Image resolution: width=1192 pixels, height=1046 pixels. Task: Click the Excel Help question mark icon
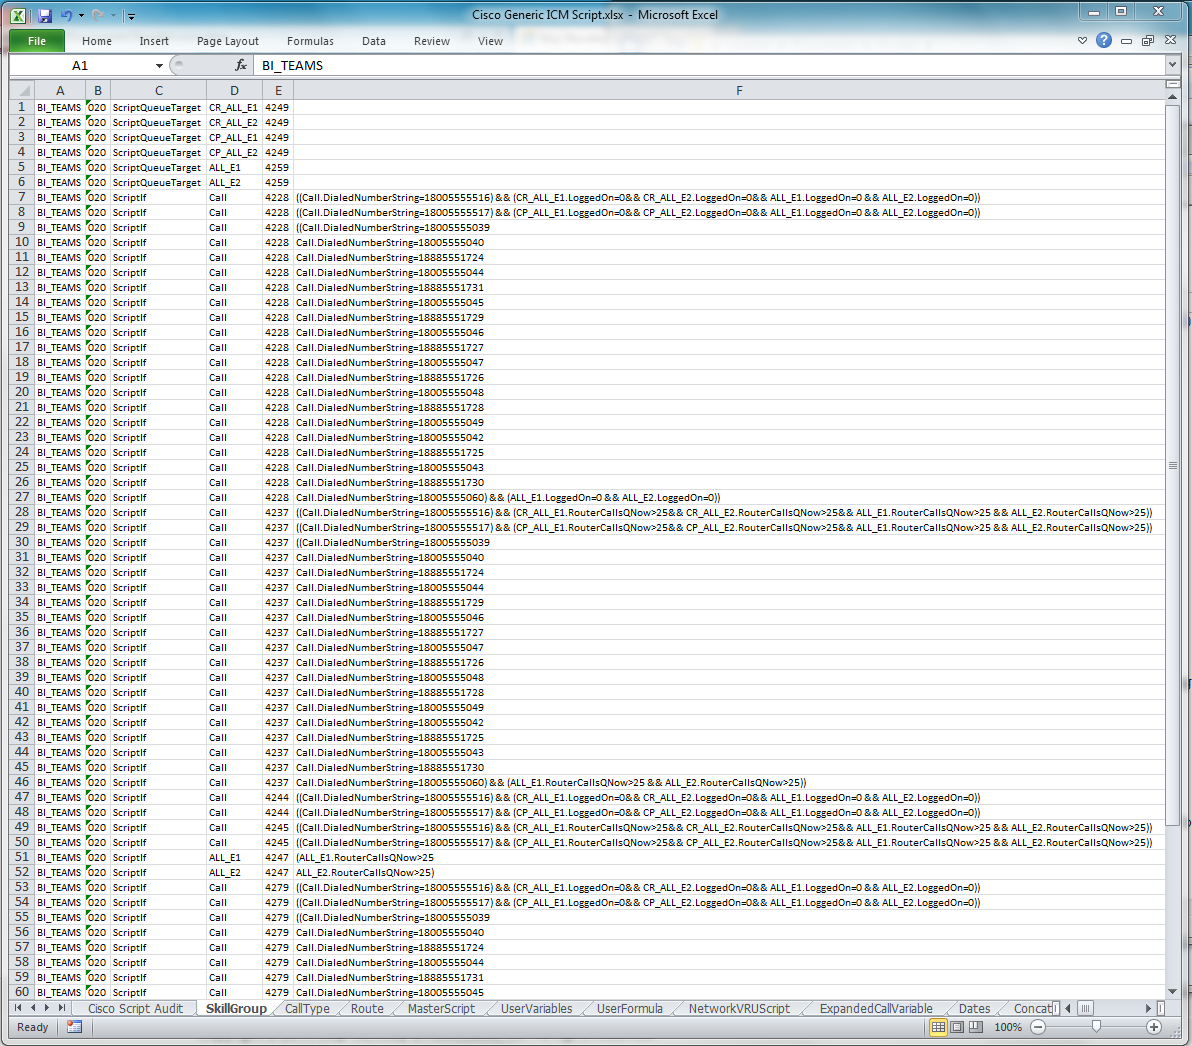pos(1104,40)
